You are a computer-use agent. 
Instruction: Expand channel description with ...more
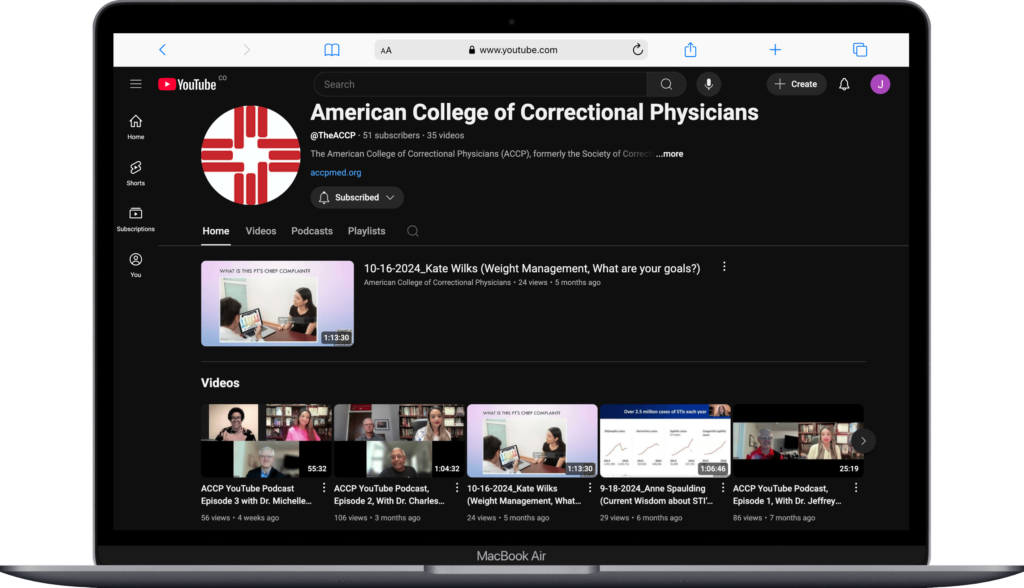669,154
